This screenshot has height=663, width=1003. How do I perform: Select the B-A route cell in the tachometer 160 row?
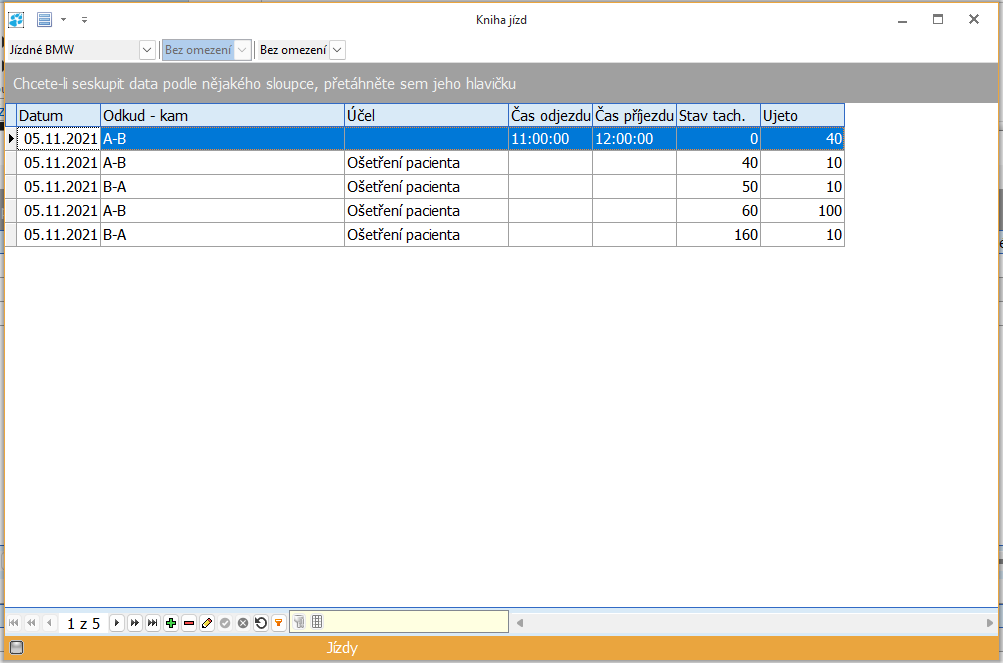[x=223, y=235]
